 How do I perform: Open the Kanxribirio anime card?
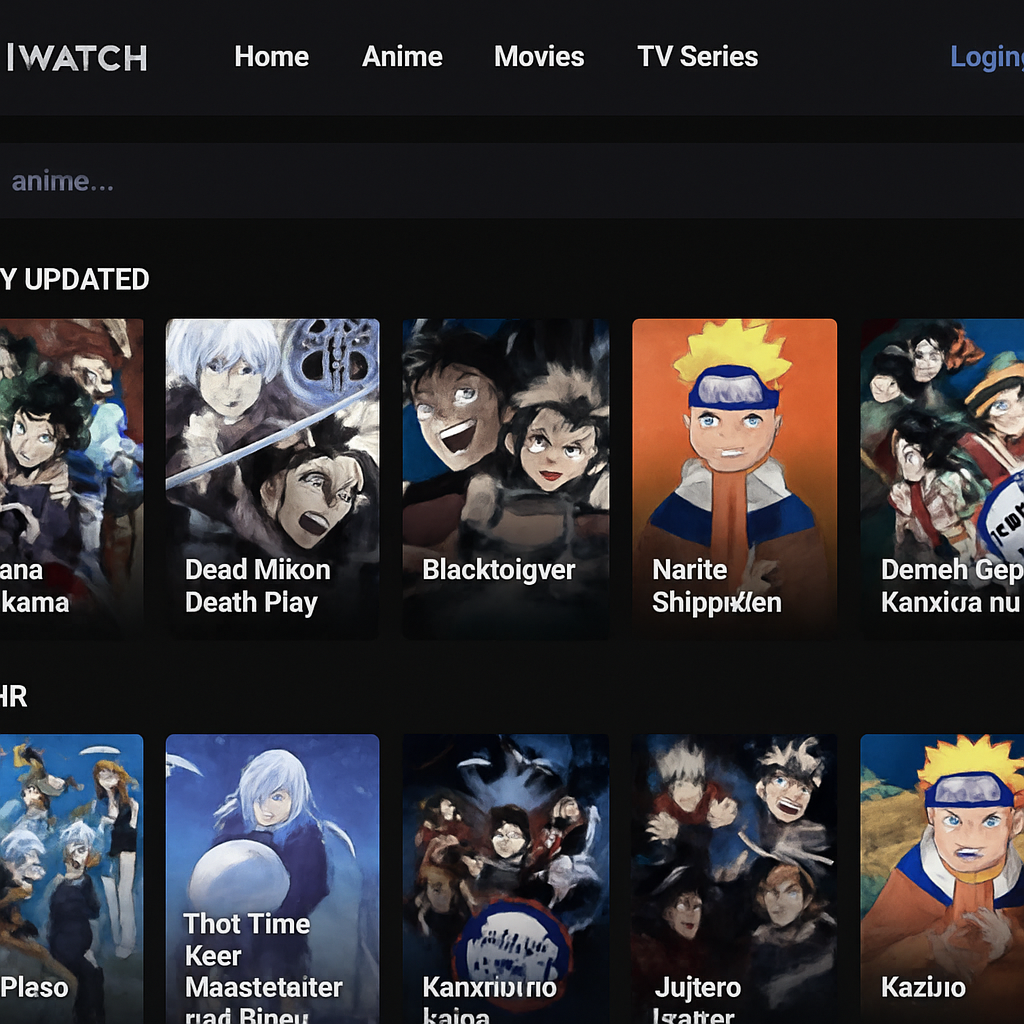[505, 880]
